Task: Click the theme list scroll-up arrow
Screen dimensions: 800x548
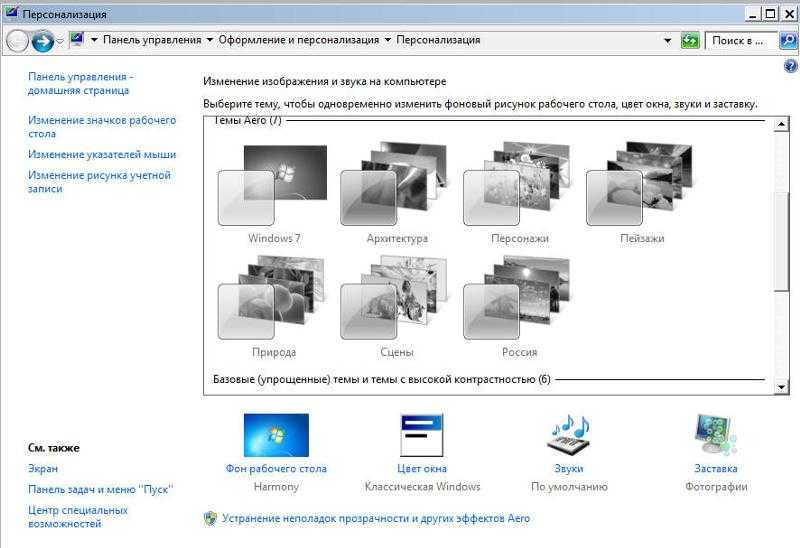Action: [782, 124]
